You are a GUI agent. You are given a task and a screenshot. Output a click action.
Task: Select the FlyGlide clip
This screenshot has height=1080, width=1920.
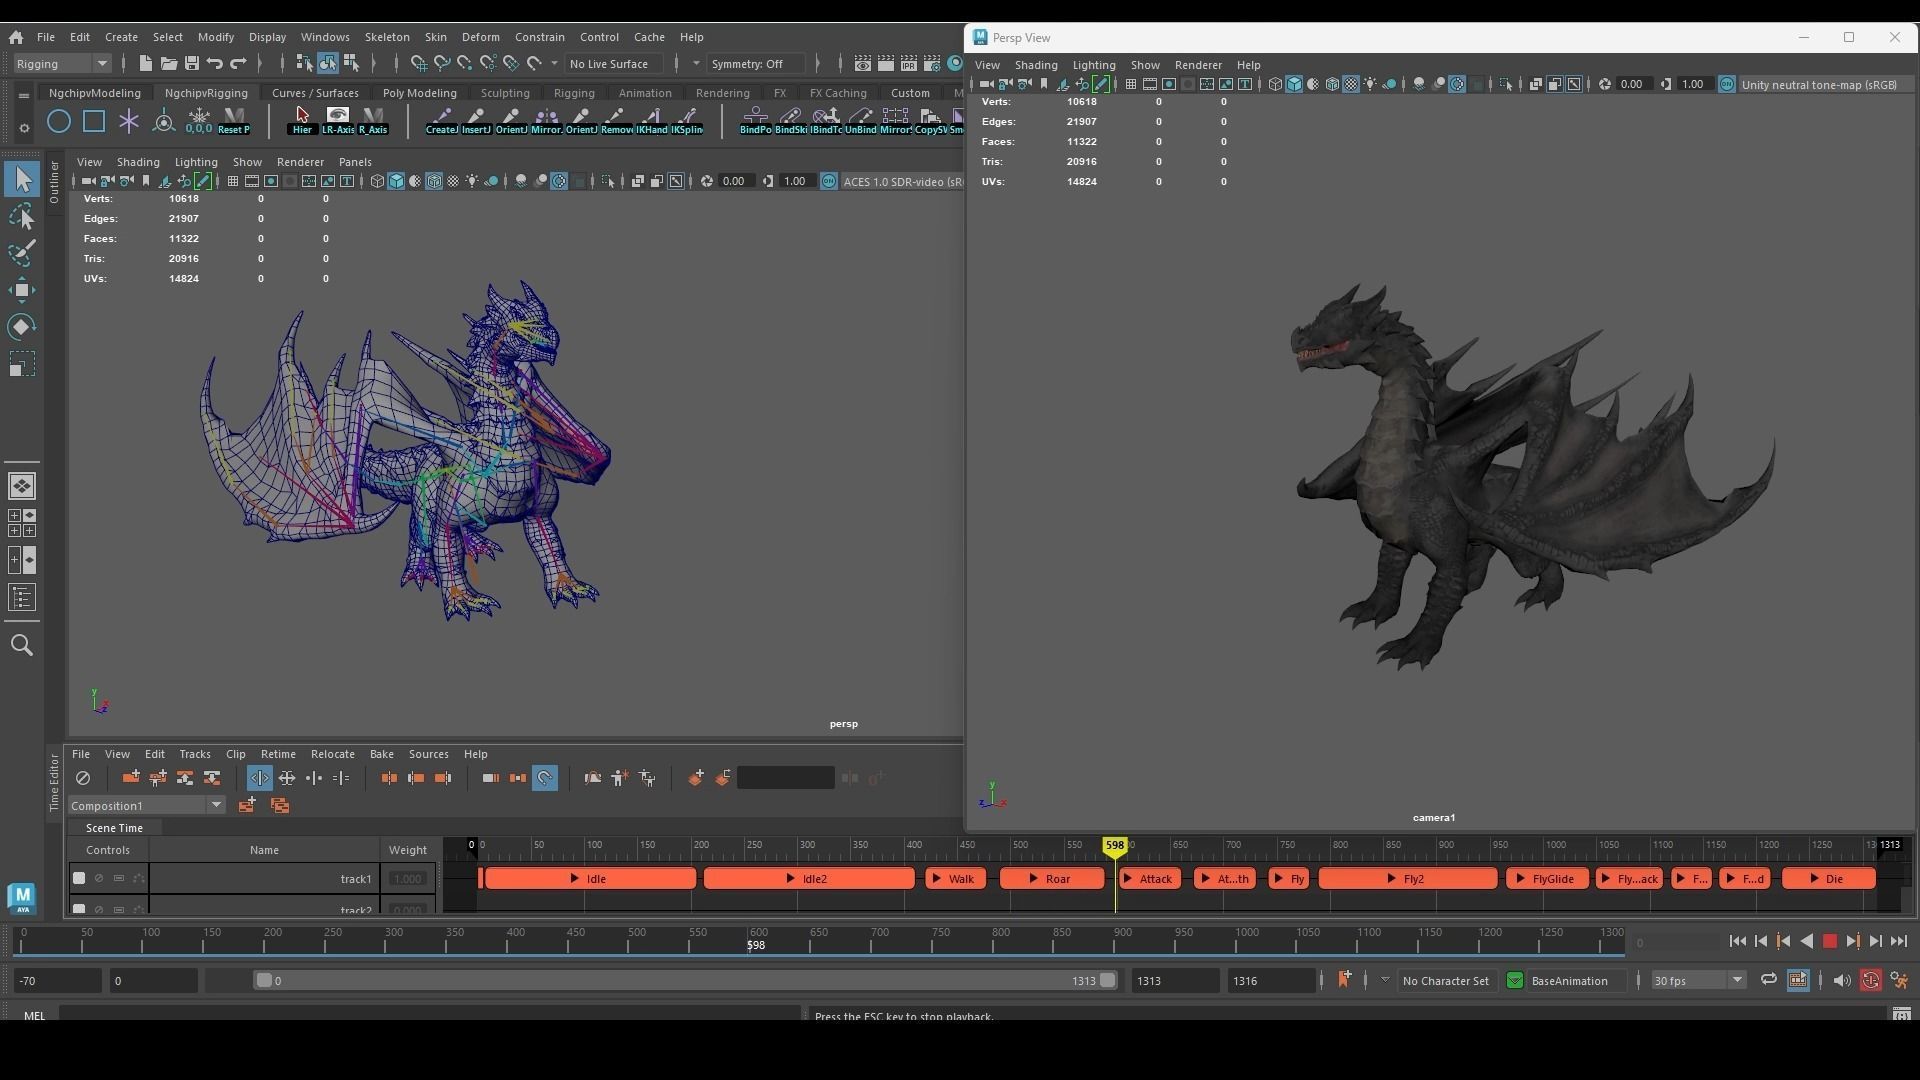1546,879
